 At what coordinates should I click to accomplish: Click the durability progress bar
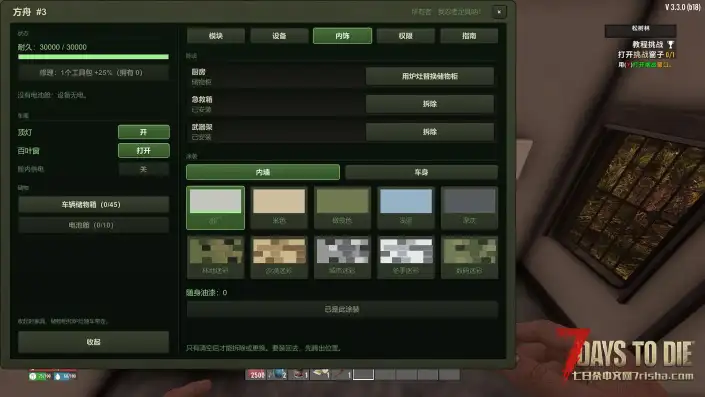click(94, 57)
